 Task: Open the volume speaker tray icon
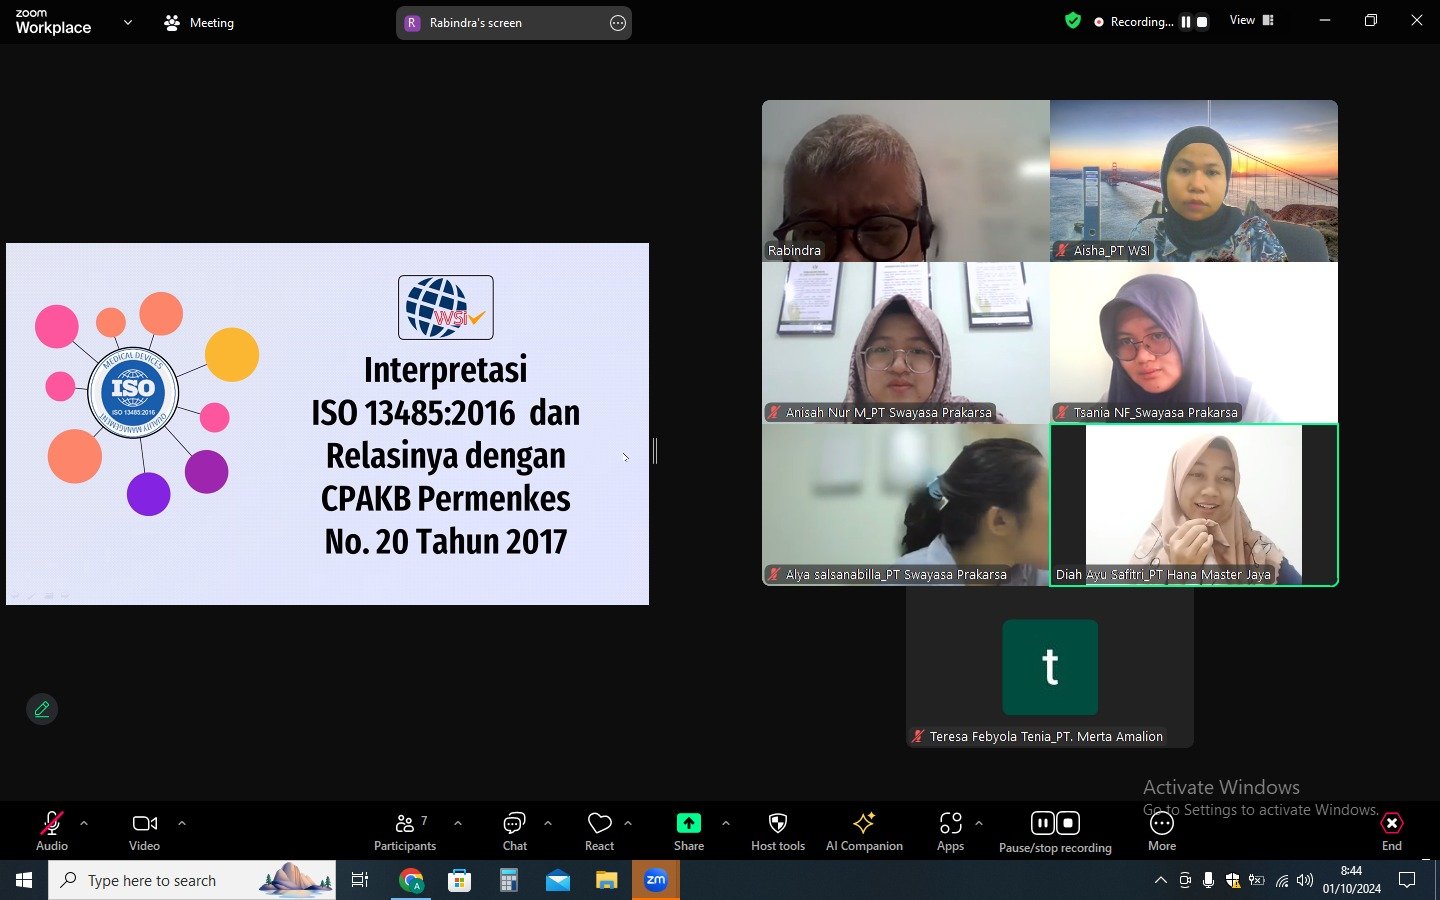click(1305, 880)
